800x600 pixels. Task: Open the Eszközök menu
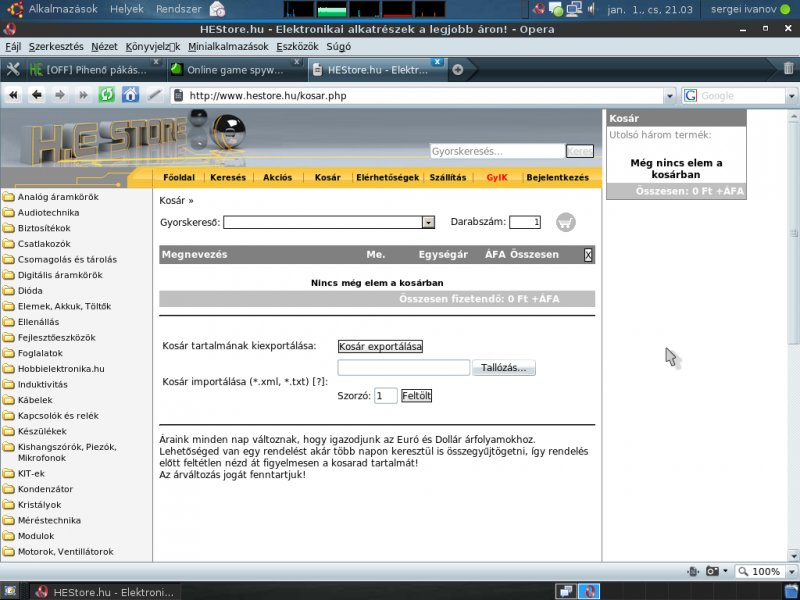(x=297, y=46)
